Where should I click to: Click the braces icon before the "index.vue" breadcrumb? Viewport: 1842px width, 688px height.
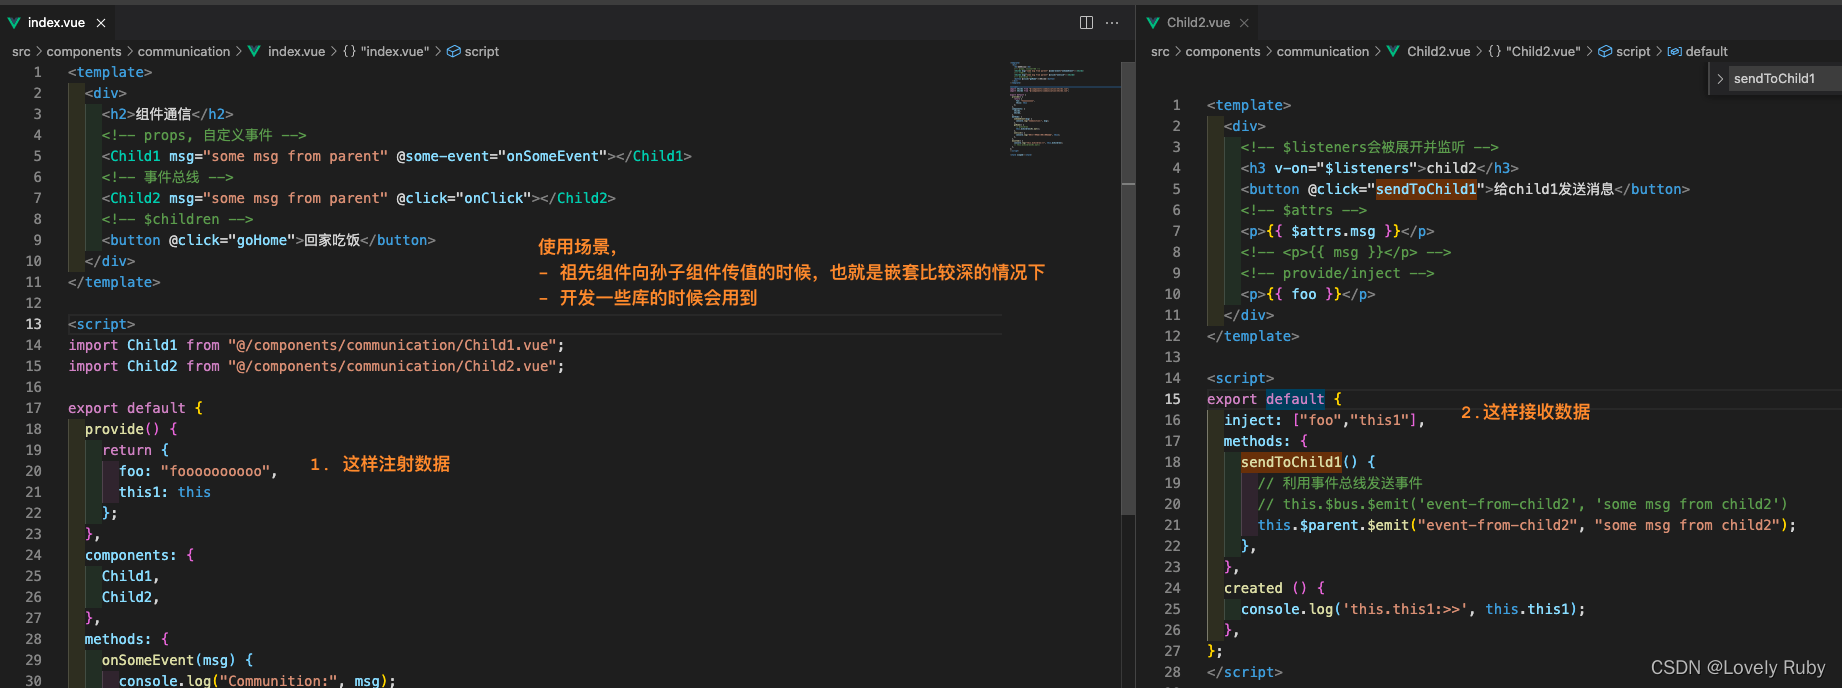coord(349,51)
